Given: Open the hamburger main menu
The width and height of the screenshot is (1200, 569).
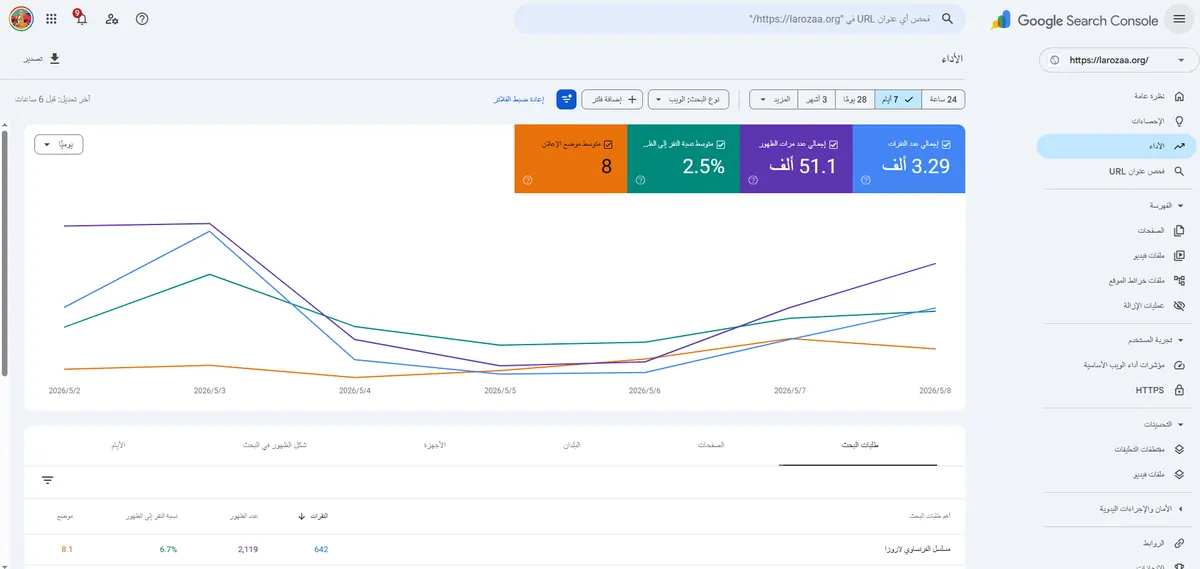Looking at the screenshot, I should [x=1180, y=19].
